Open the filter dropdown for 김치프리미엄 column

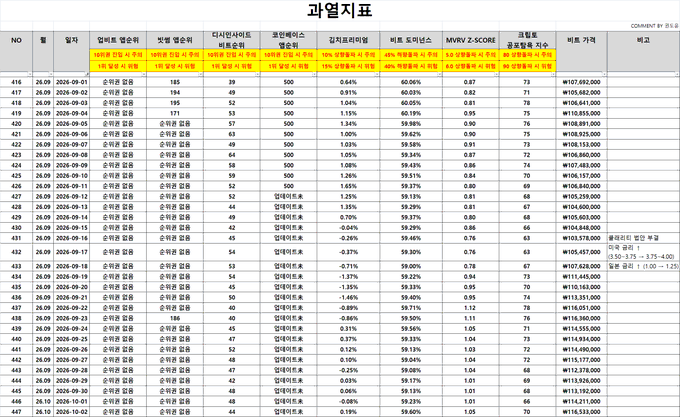pos(377,75)
